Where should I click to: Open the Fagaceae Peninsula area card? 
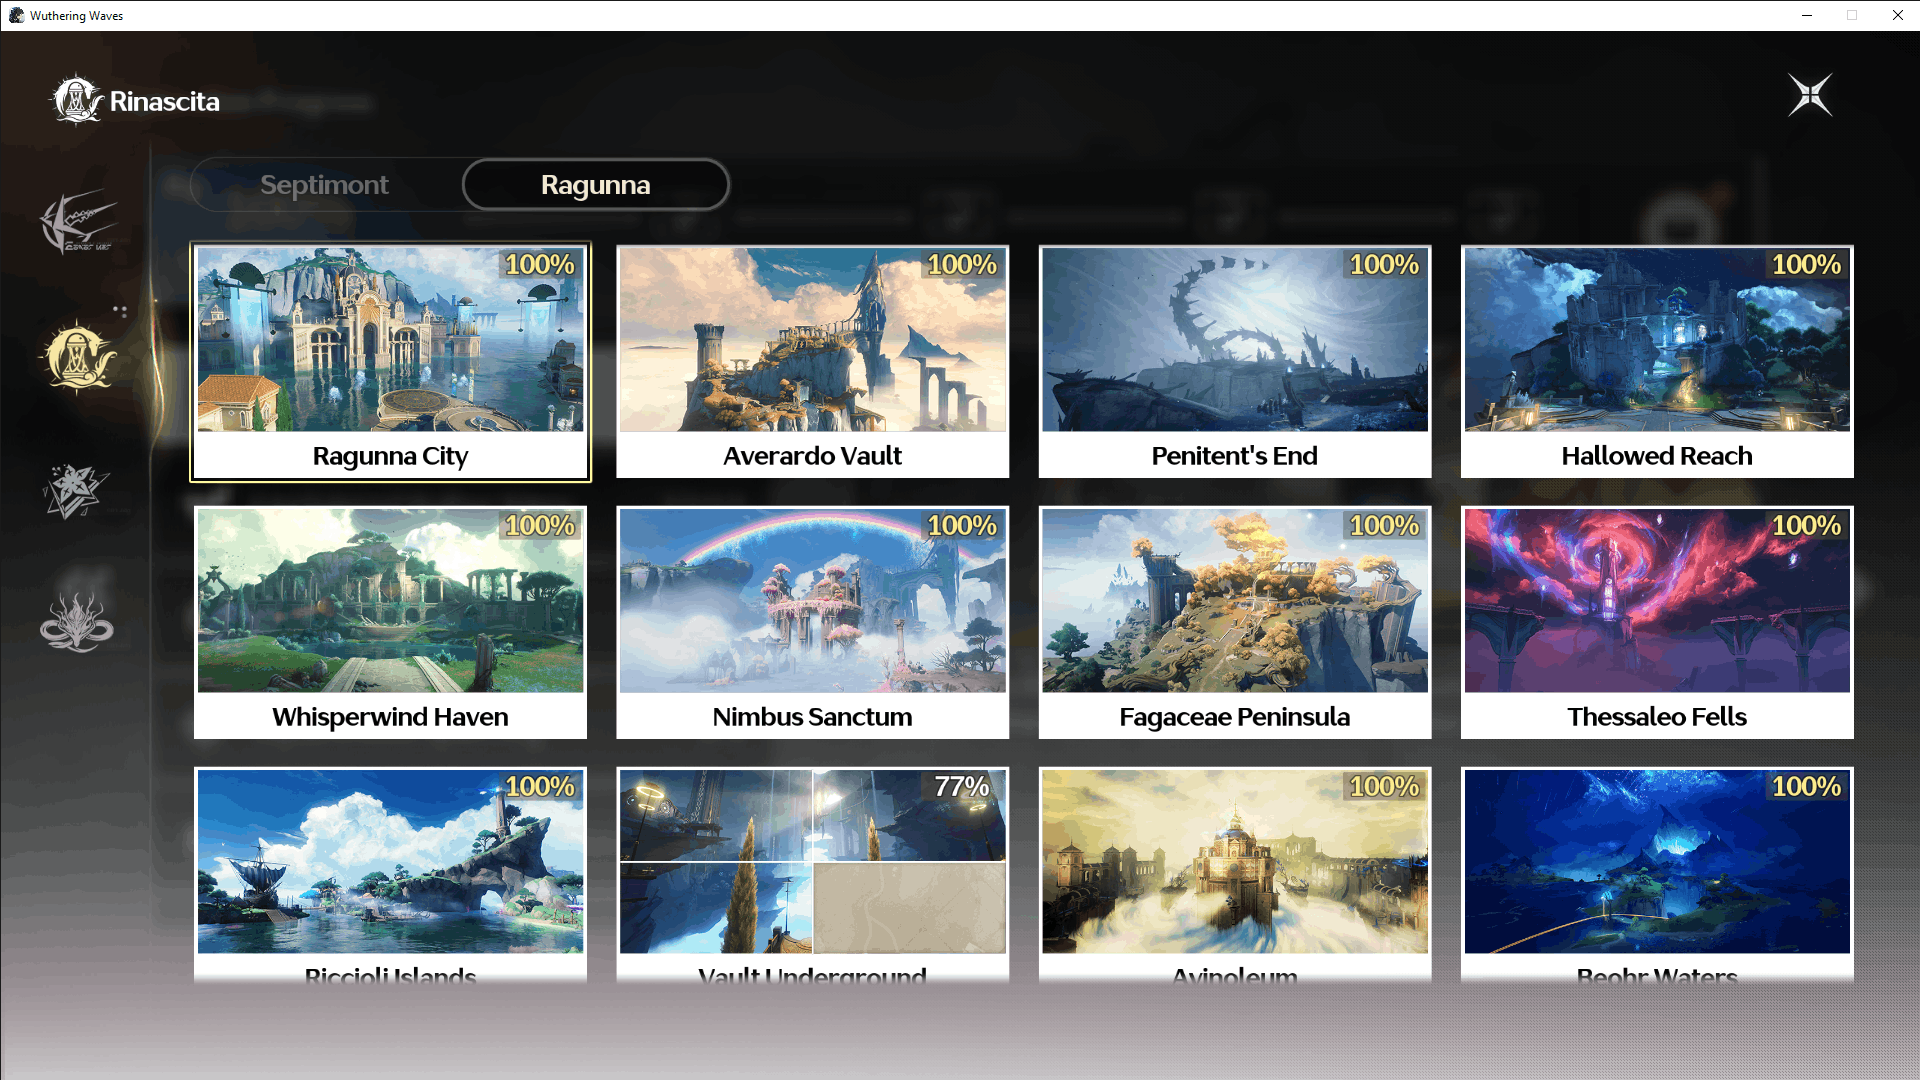pos(1235,623)
